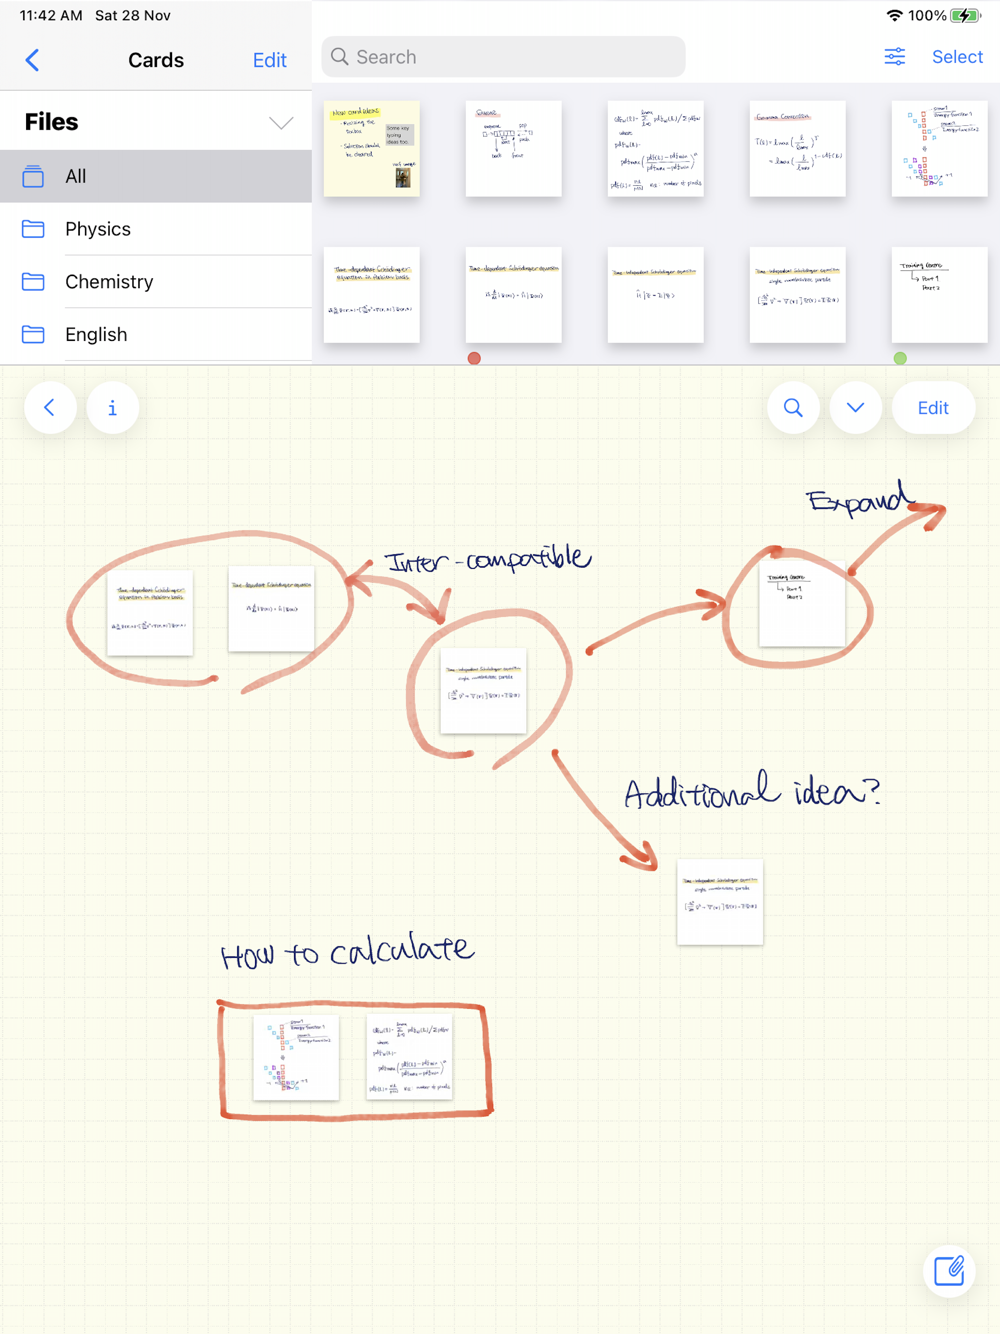Select the leftmost card inside the Inter-compatible circle
Image resolution: width=1000 pixels, height=1334 pixels.
coord(150,613)
